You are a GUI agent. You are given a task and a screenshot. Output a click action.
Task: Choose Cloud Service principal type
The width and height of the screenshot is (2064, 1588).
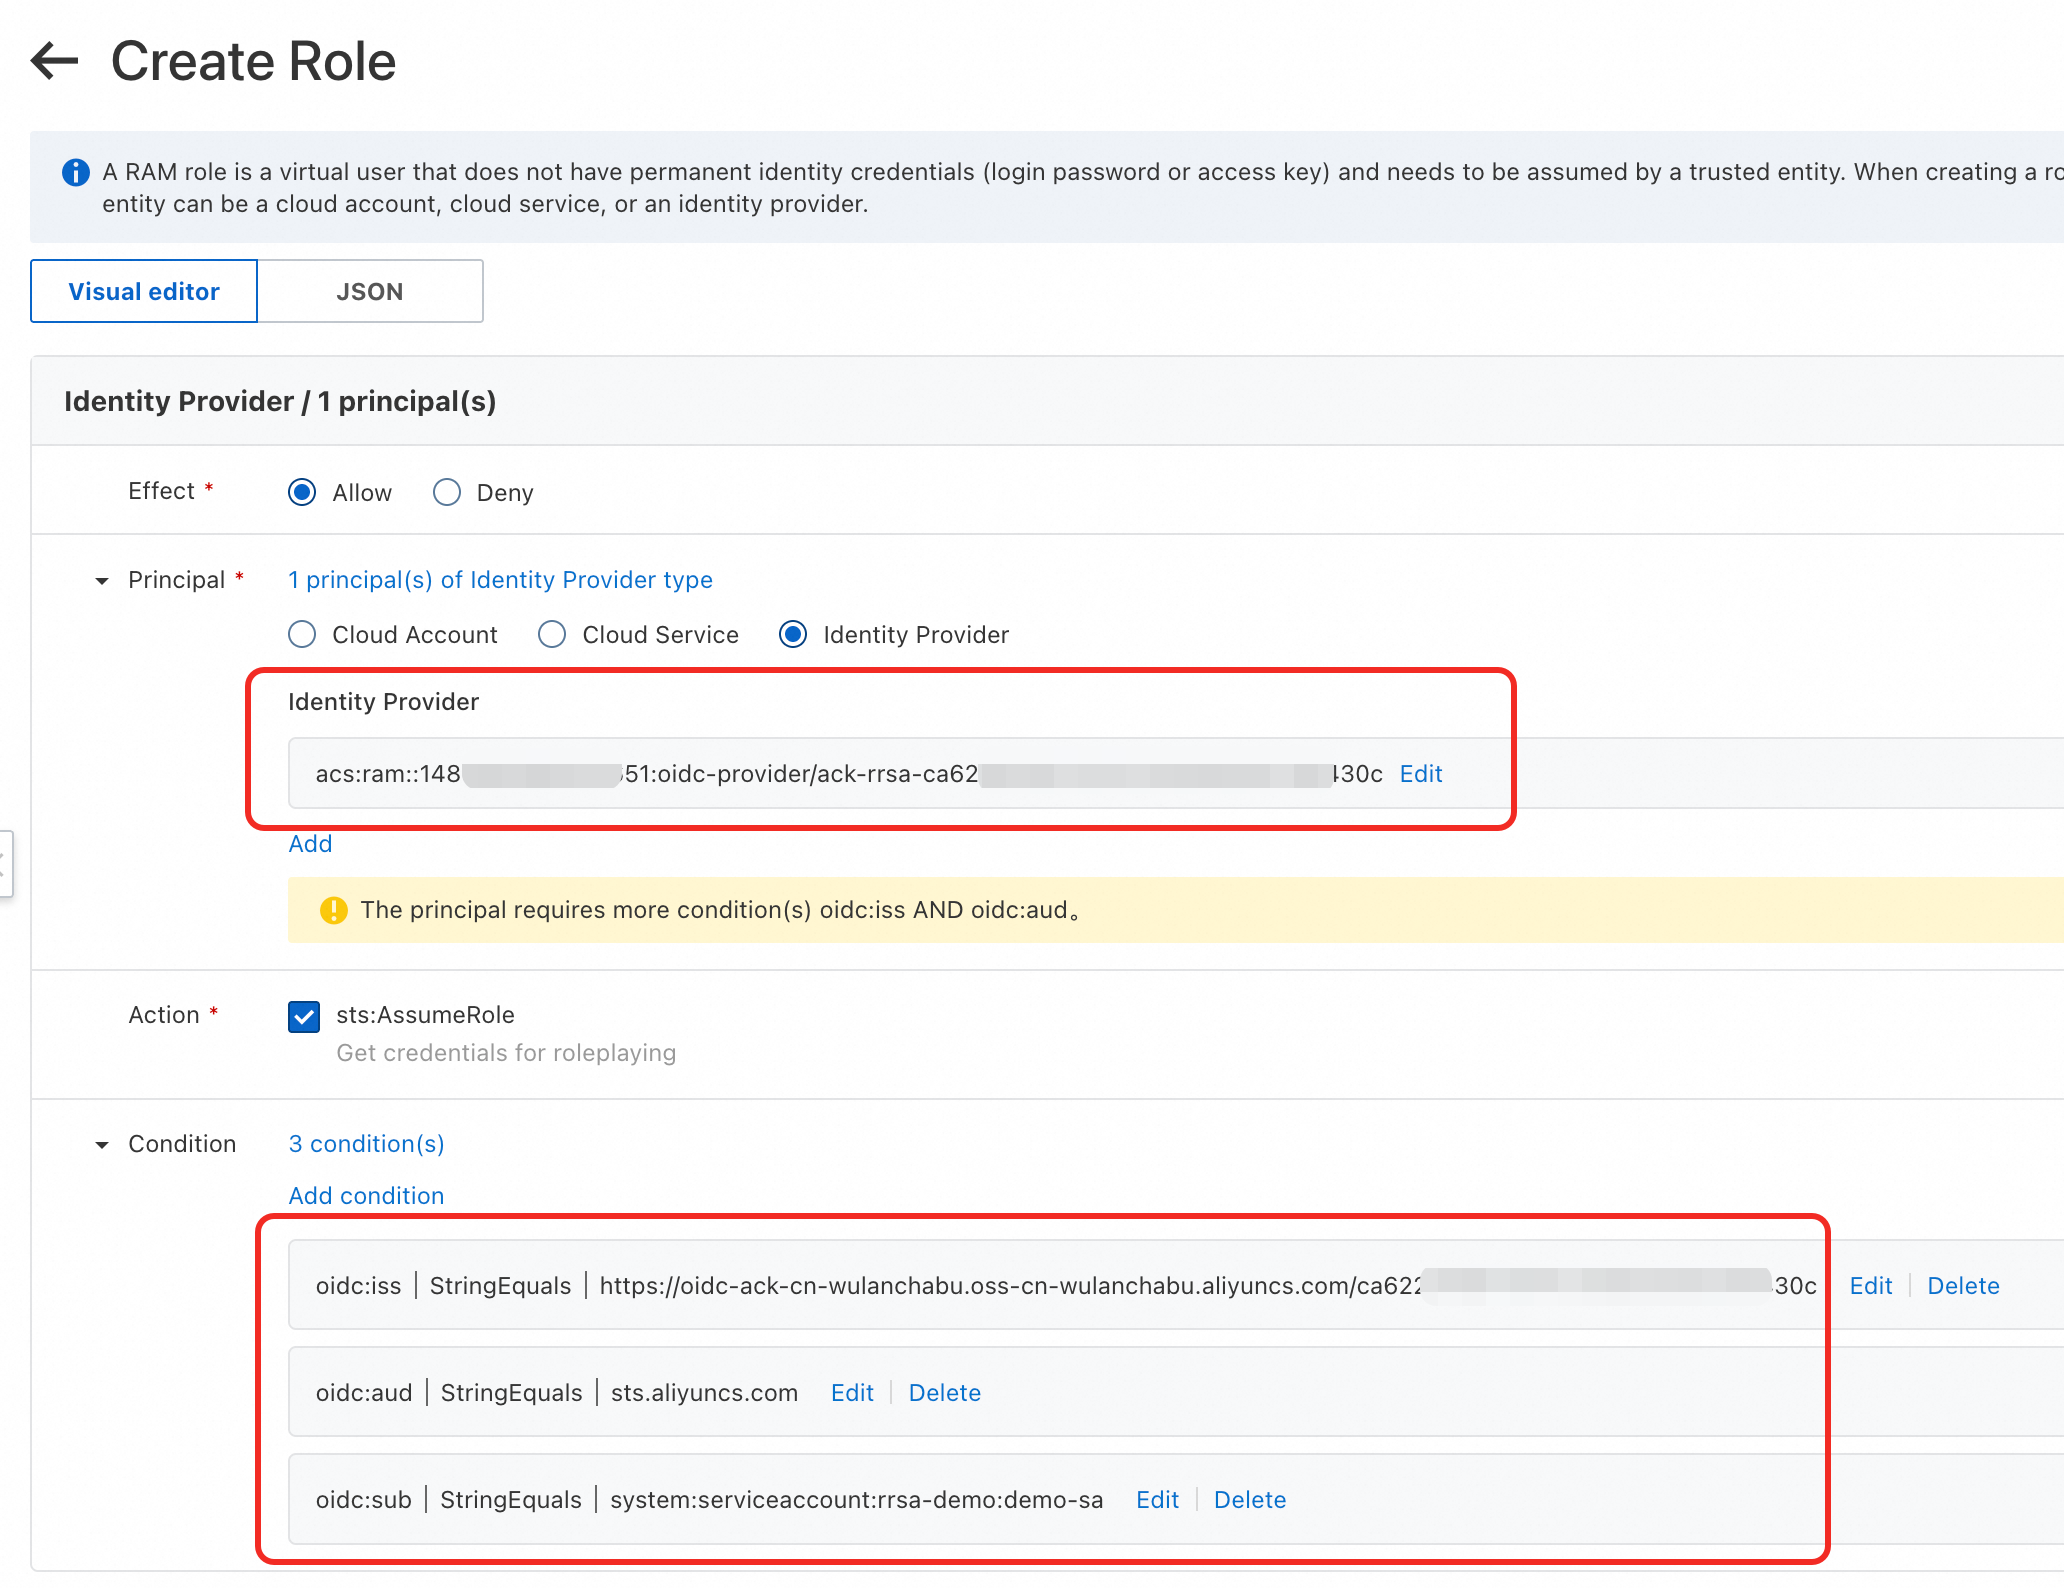pyautogui.click(x=552, y=635)
